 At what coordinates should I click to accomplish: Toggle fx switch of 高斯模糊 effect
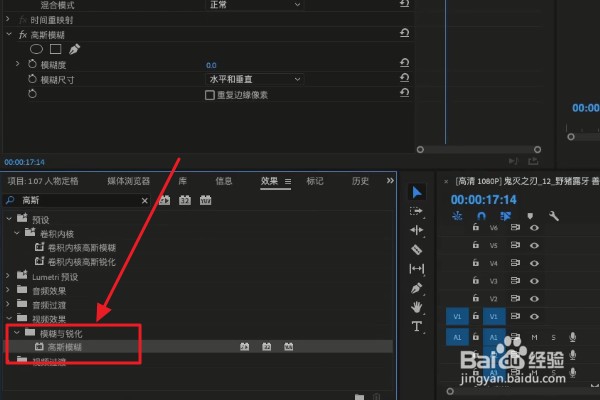click(x=23, y=35)
